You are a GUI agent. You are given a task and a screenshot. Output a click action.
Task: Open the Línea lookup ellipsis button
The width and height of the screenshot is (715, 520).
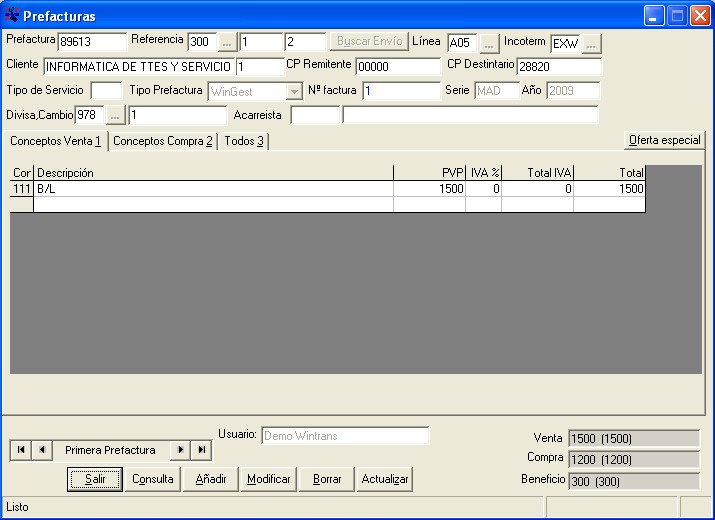(x=489, y=44)
